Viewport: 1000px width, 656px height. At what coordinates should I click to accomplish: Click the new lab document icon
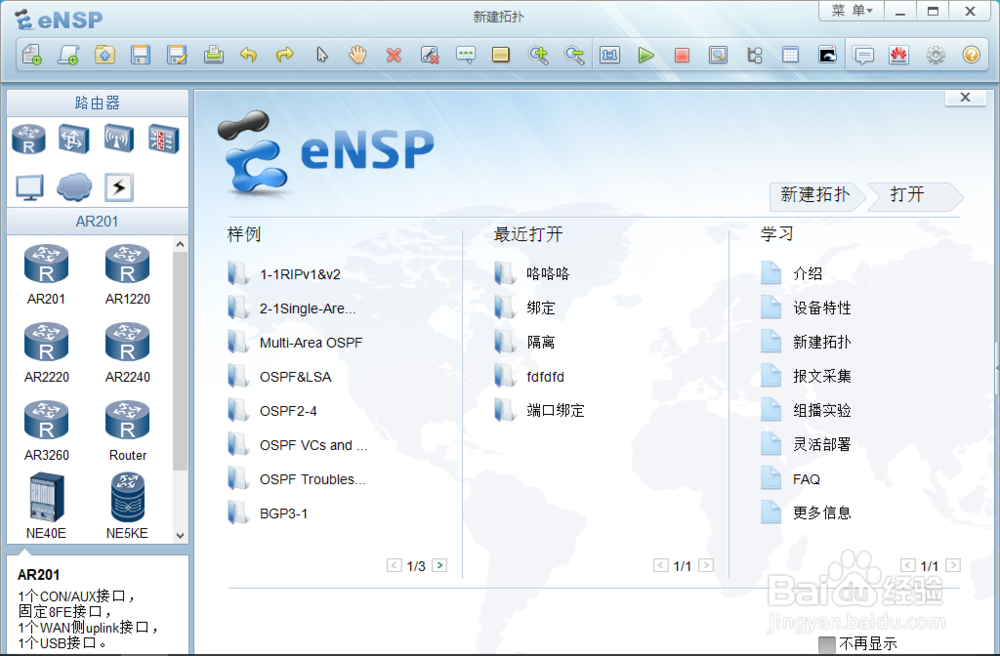pos(68,55)
